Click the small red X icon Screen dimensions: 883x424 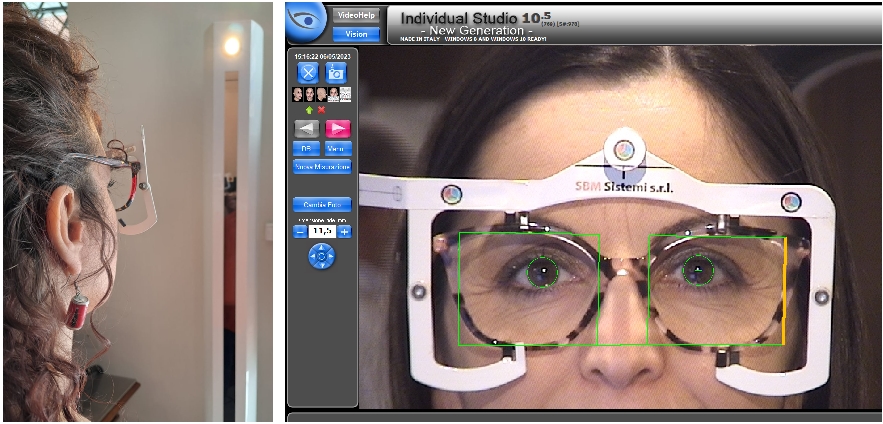click(322, 110)
